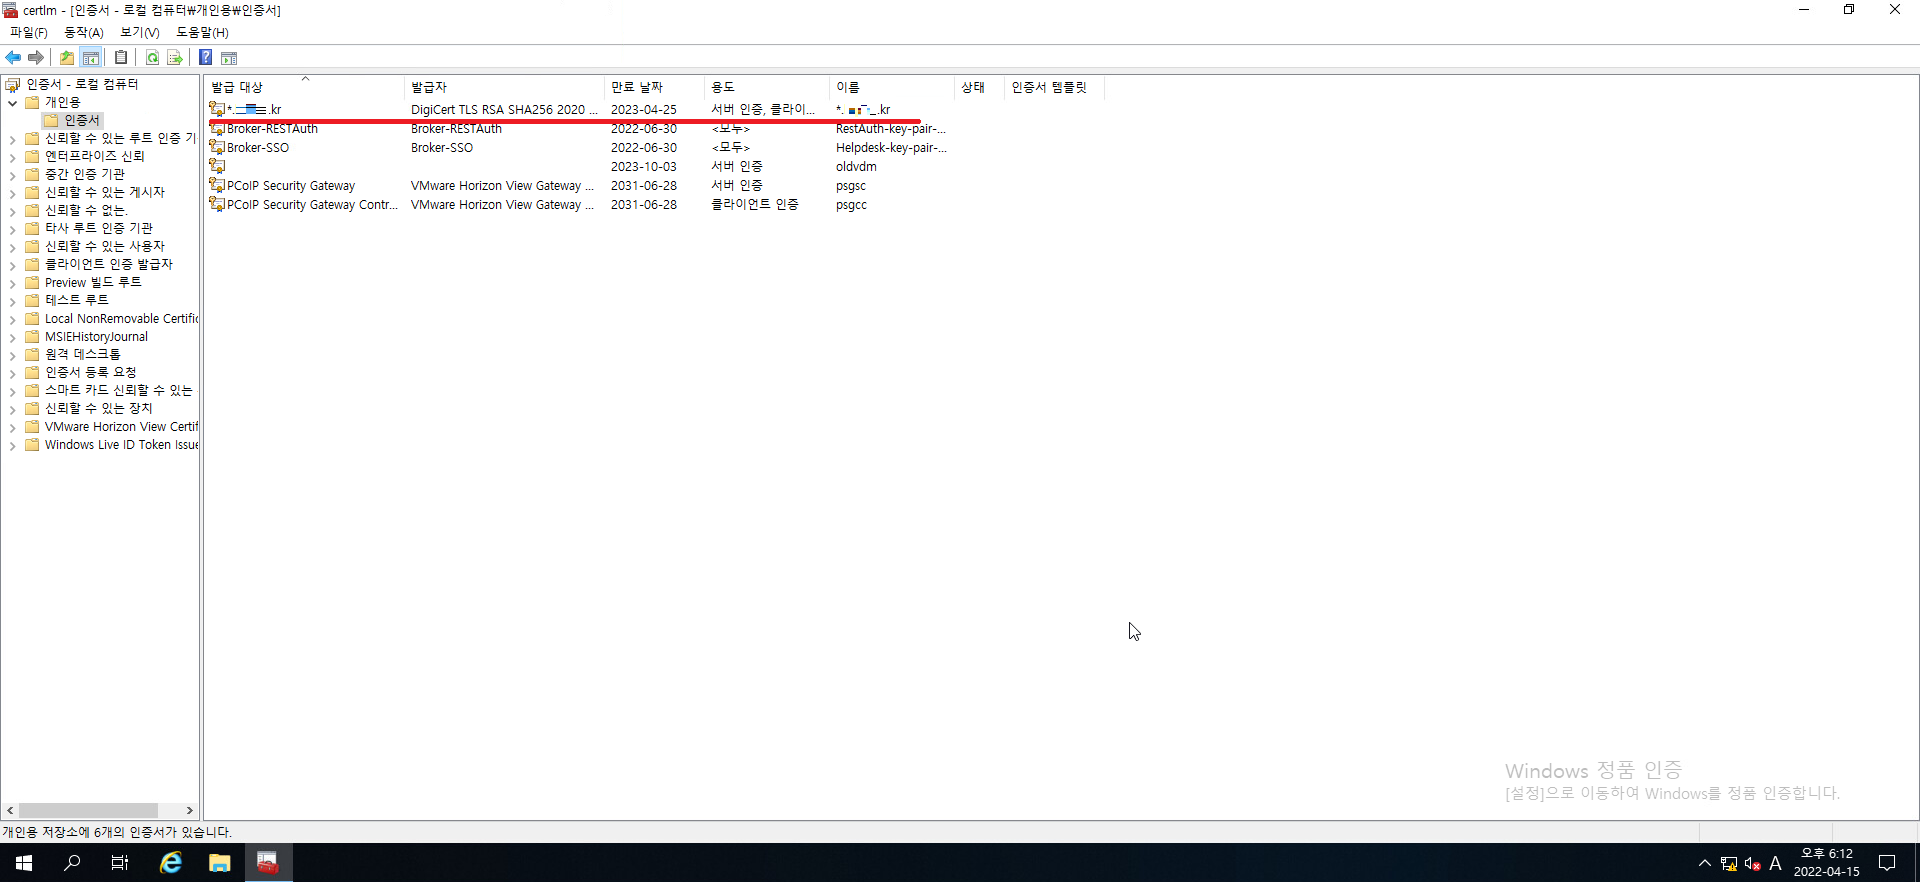Click RestAuth-key-pair name cell
1920x882 pixels.
[x=891, y=128]
